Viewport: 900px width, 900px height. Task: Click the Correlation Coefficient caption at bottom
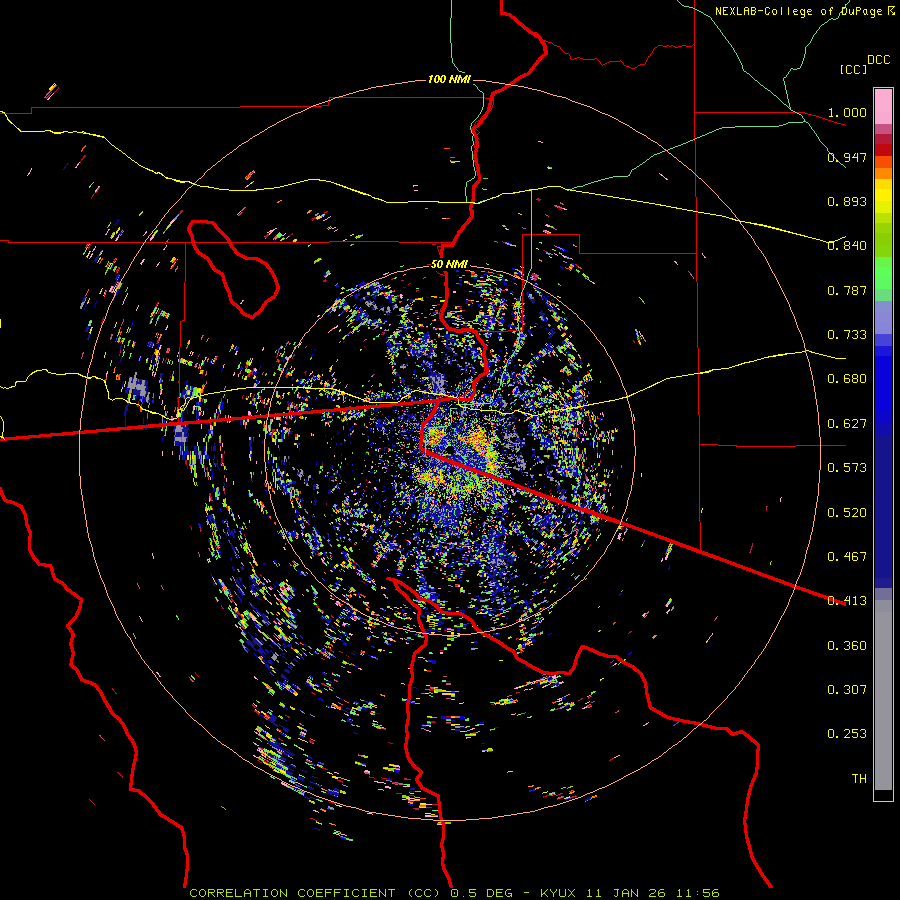(454, 893)
